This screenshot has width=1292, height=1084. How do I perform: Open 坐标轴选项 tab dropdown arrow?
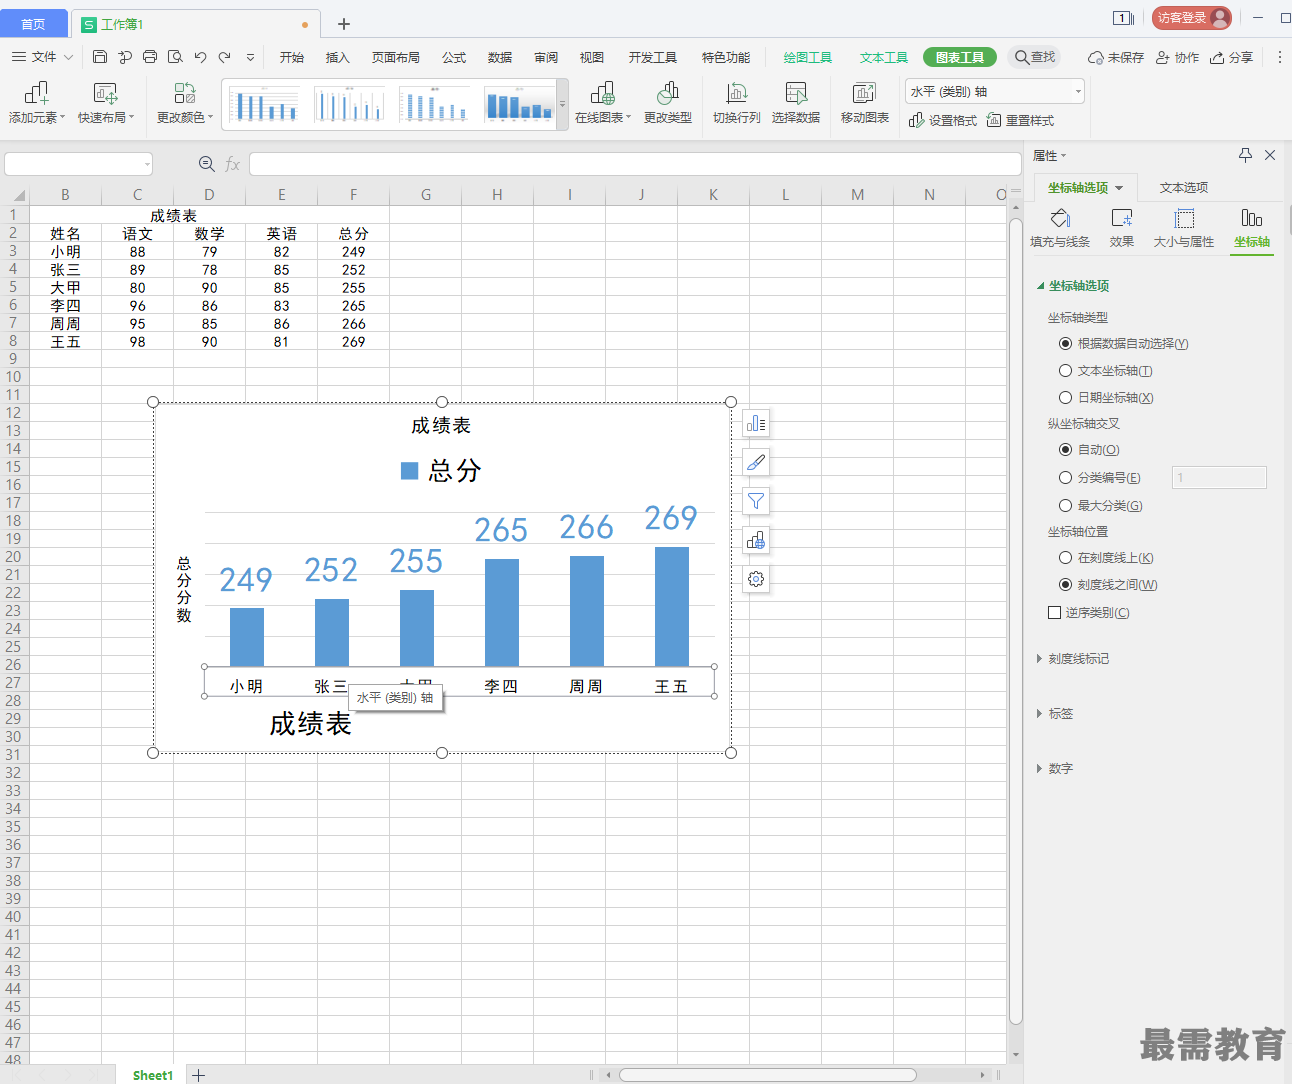coord(1119,188)
